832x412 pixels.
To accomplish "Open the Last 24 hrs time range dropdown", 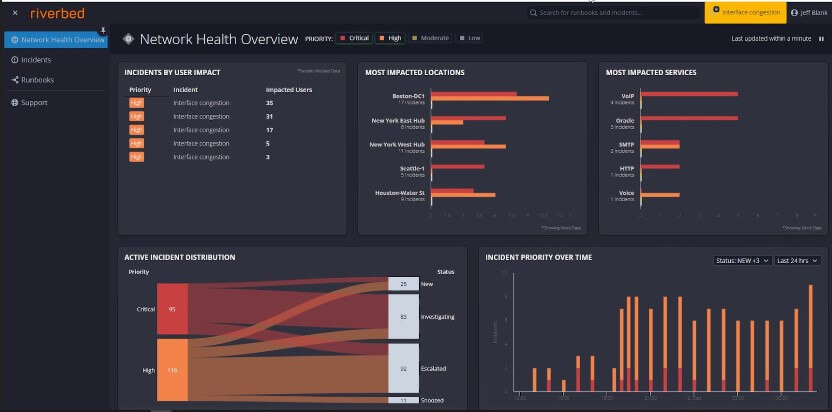I will (800, 261).
